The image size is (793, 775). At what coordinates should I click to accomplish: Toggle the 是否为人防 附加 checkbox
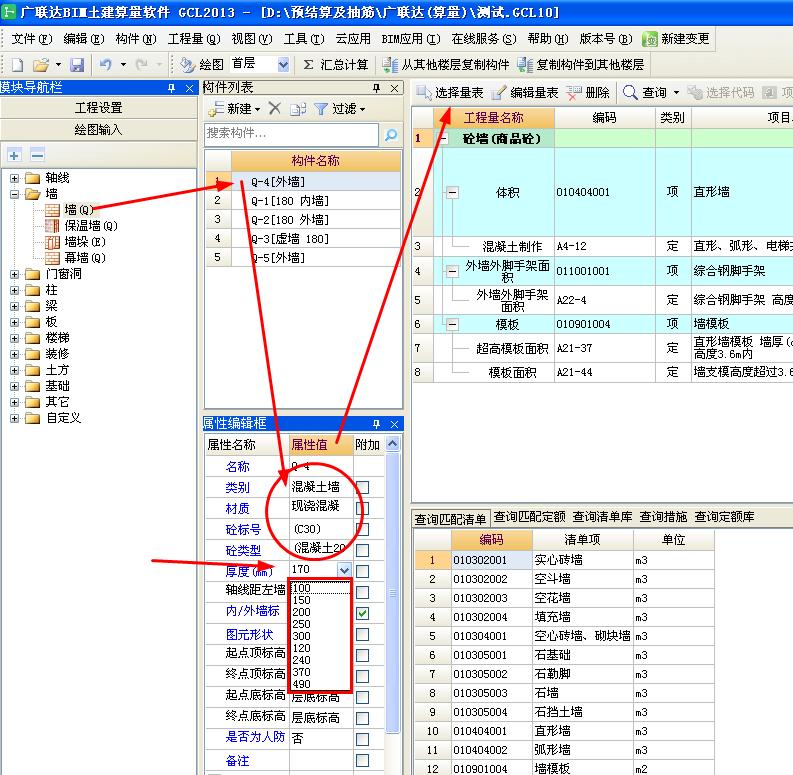tap(363, 740)
